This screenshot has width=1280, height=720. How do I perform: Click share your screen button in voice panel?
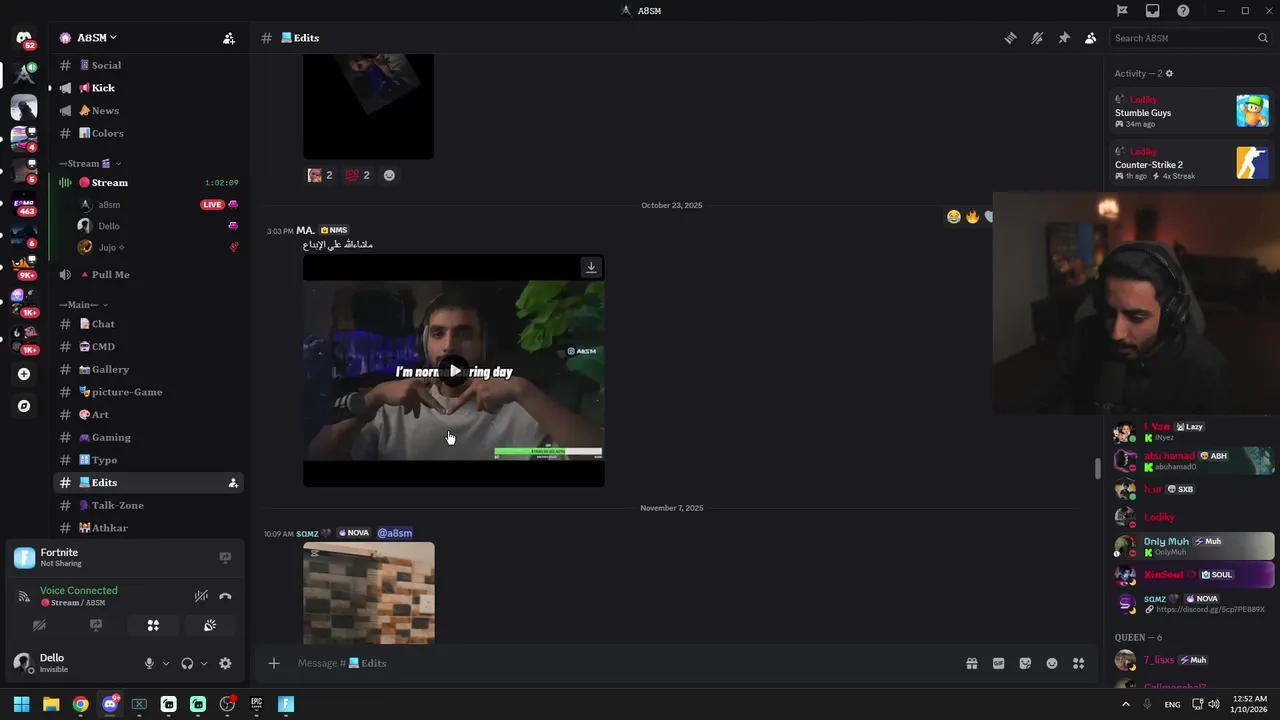coord(96,625)
